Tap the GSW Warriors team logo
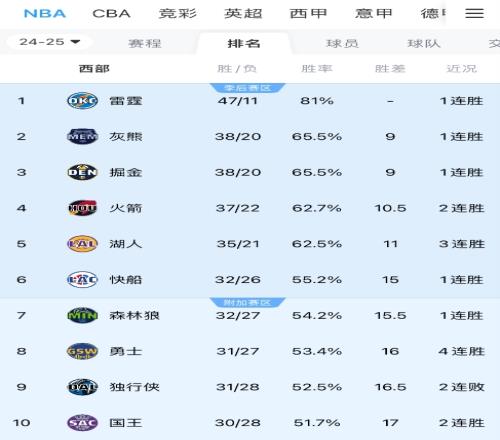500x440 pixels. [82, 351]
